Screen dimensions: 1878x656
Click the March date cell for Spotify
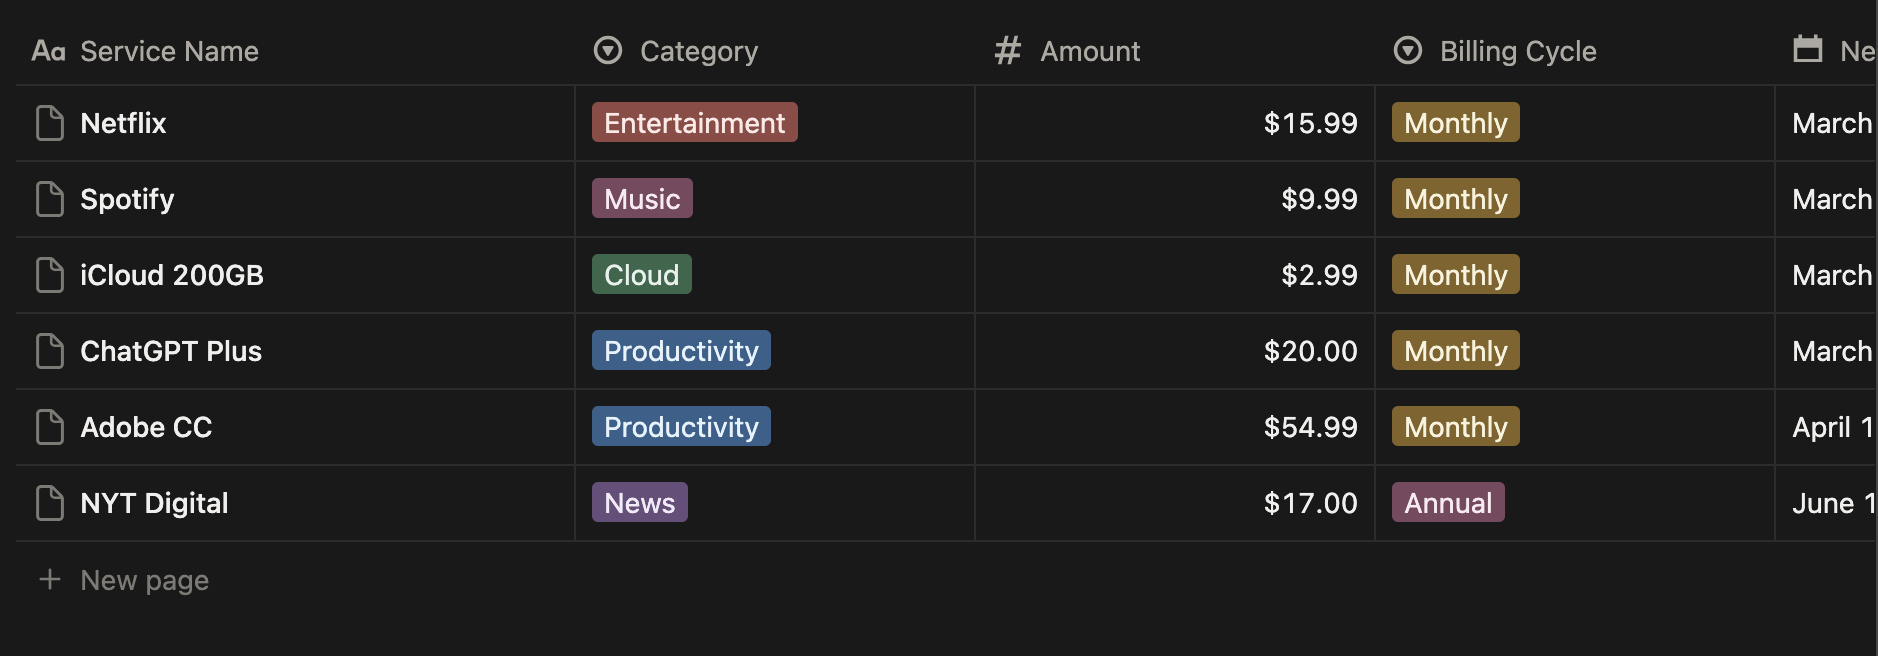1827,199
